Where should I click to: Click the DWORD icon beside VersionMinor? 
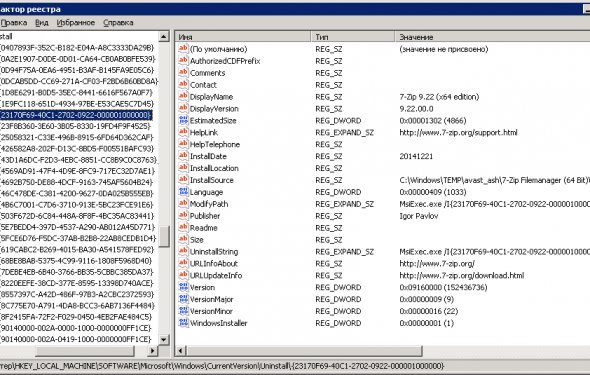pyautogui.click(x=183, y=311)
